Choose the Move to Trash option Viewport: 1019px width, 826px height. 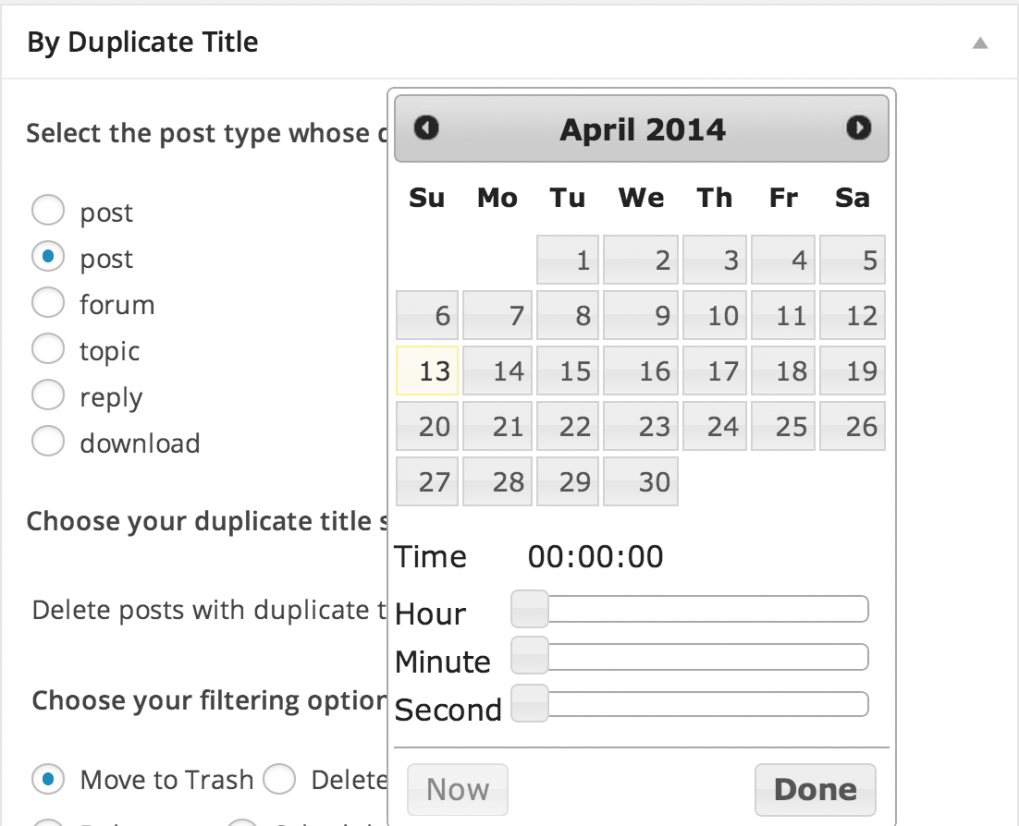point(48,779)
